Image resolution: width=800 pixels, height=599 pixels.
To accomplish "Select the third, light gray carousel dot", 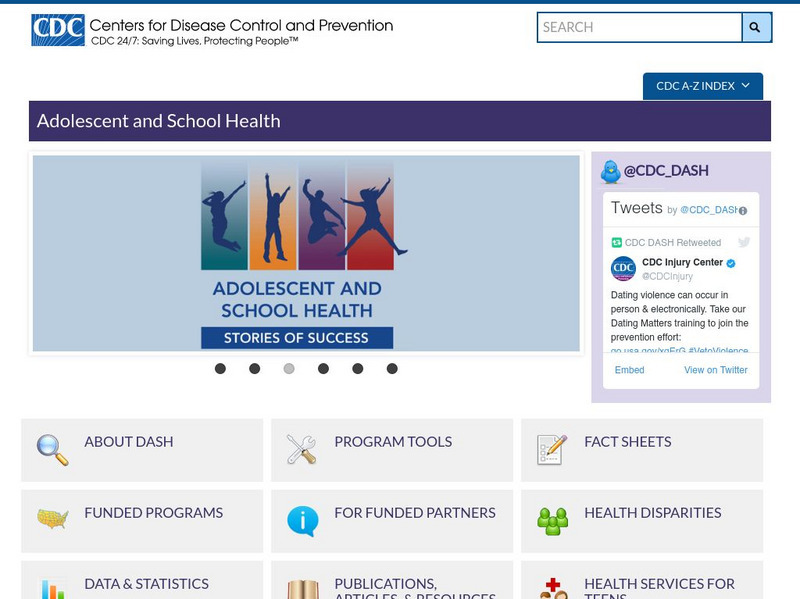I will tap(289, 368).
